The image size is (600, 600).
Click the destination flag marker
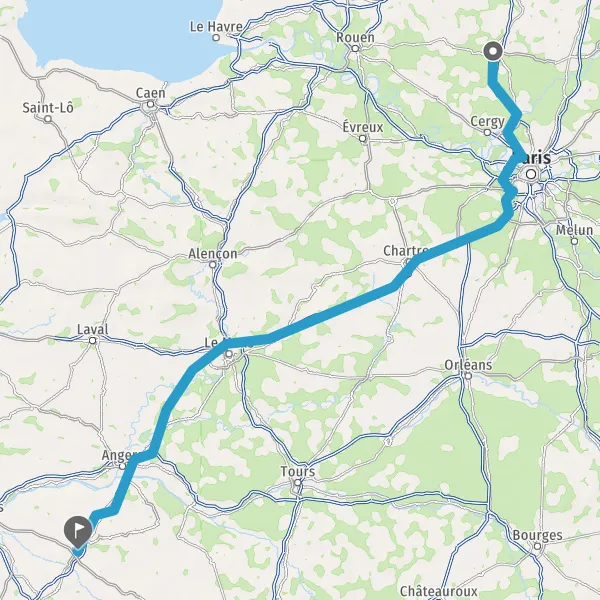(78, 532)
